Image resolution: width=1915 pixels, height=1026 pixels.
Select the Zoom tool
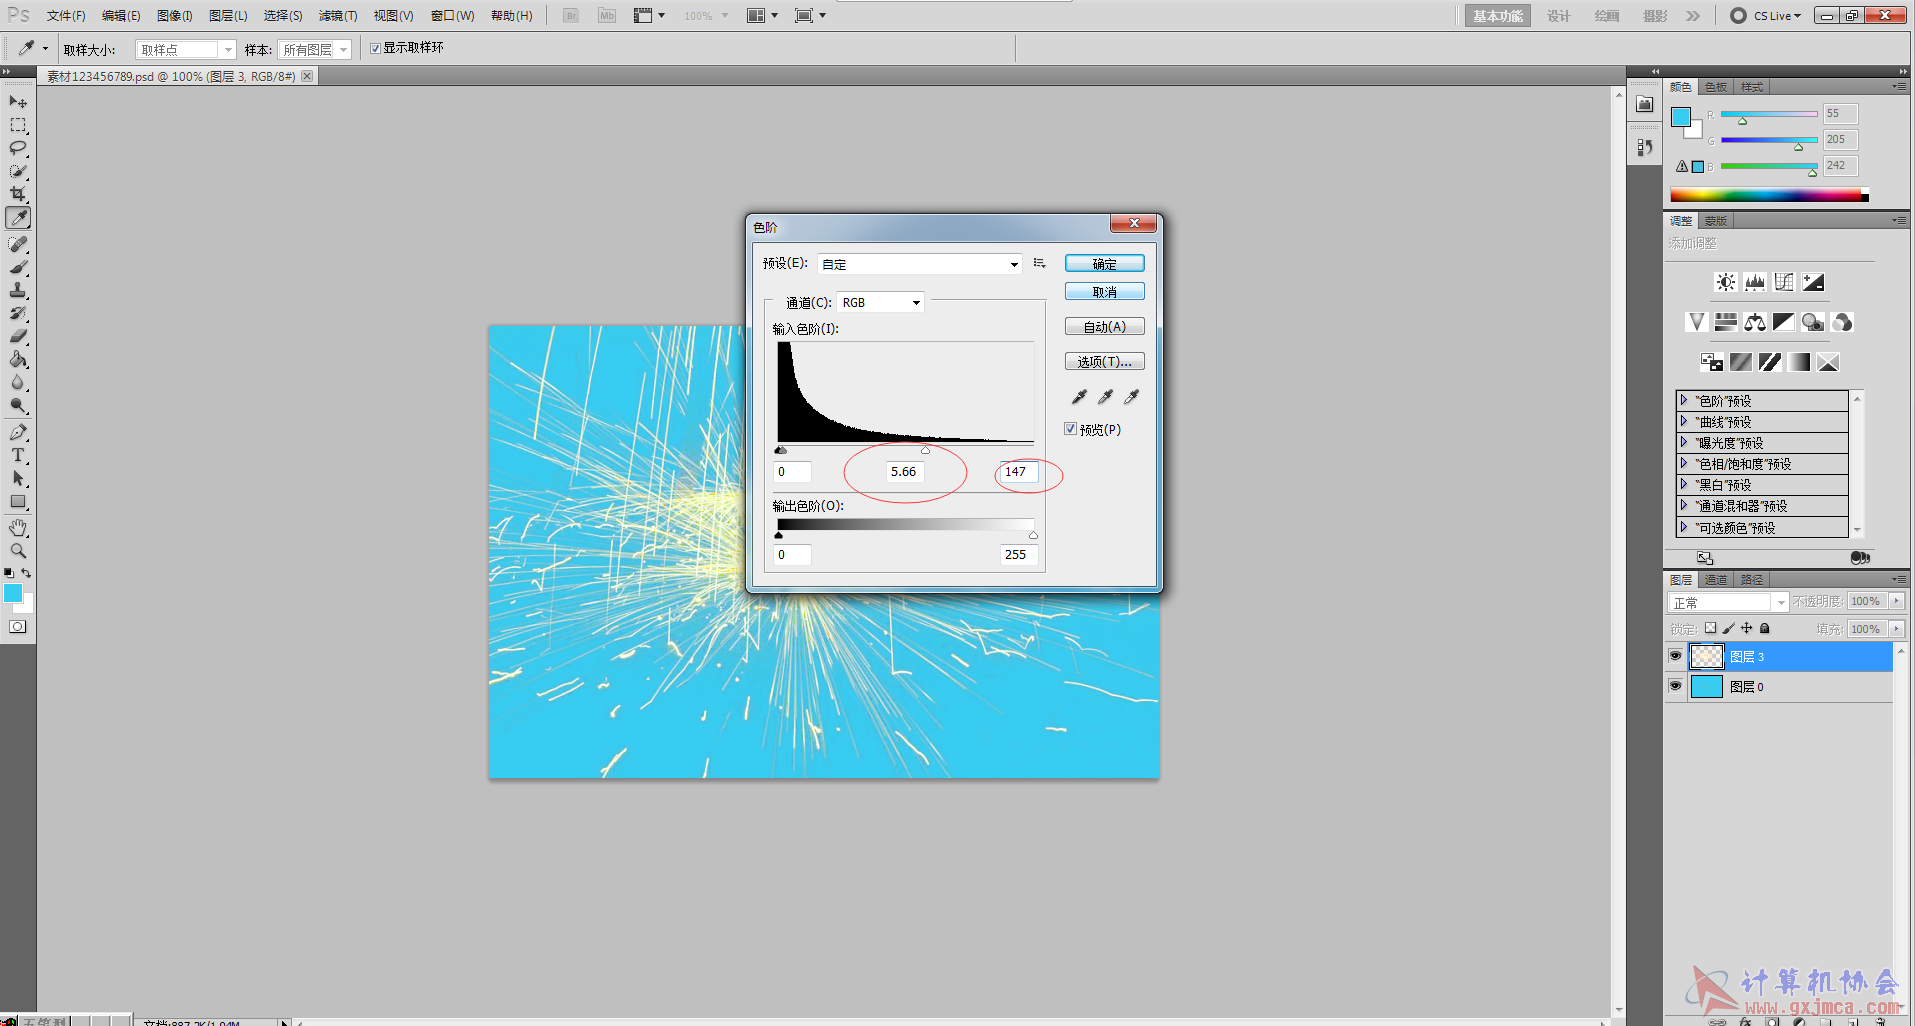pyautogui.click(x=18, y=550)
